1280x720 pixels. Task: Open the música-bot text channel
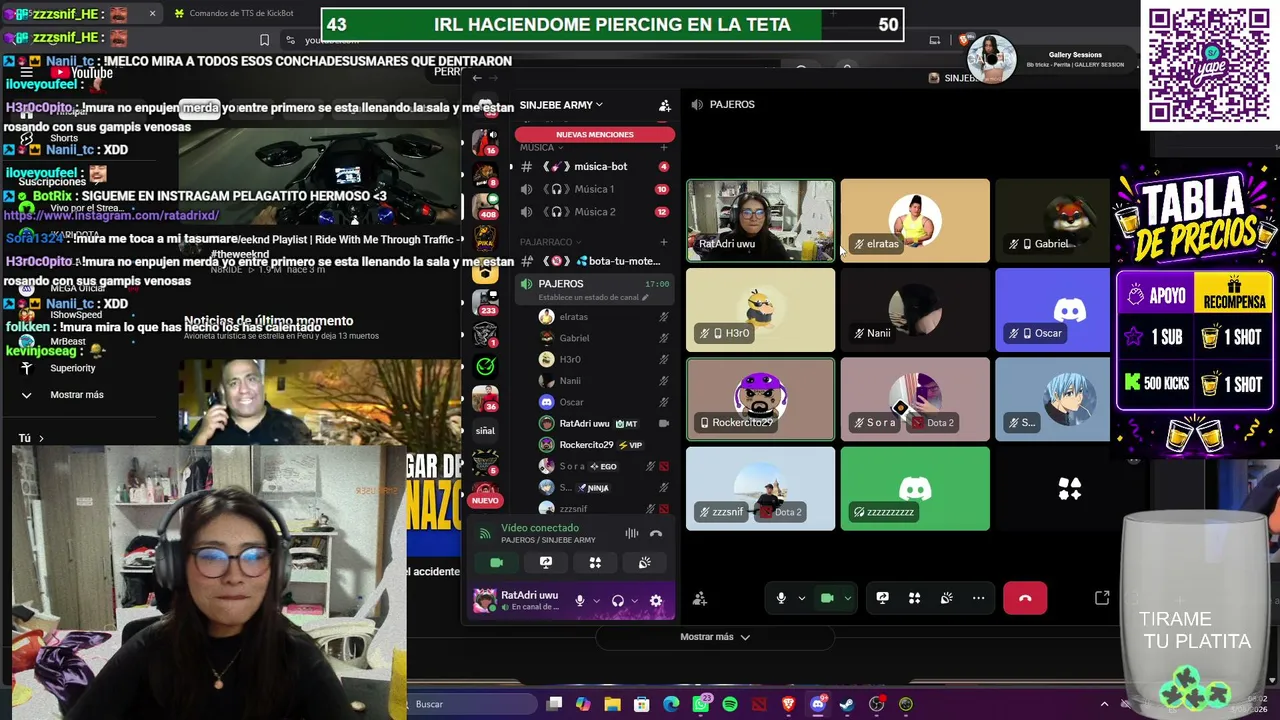point(594,166)
